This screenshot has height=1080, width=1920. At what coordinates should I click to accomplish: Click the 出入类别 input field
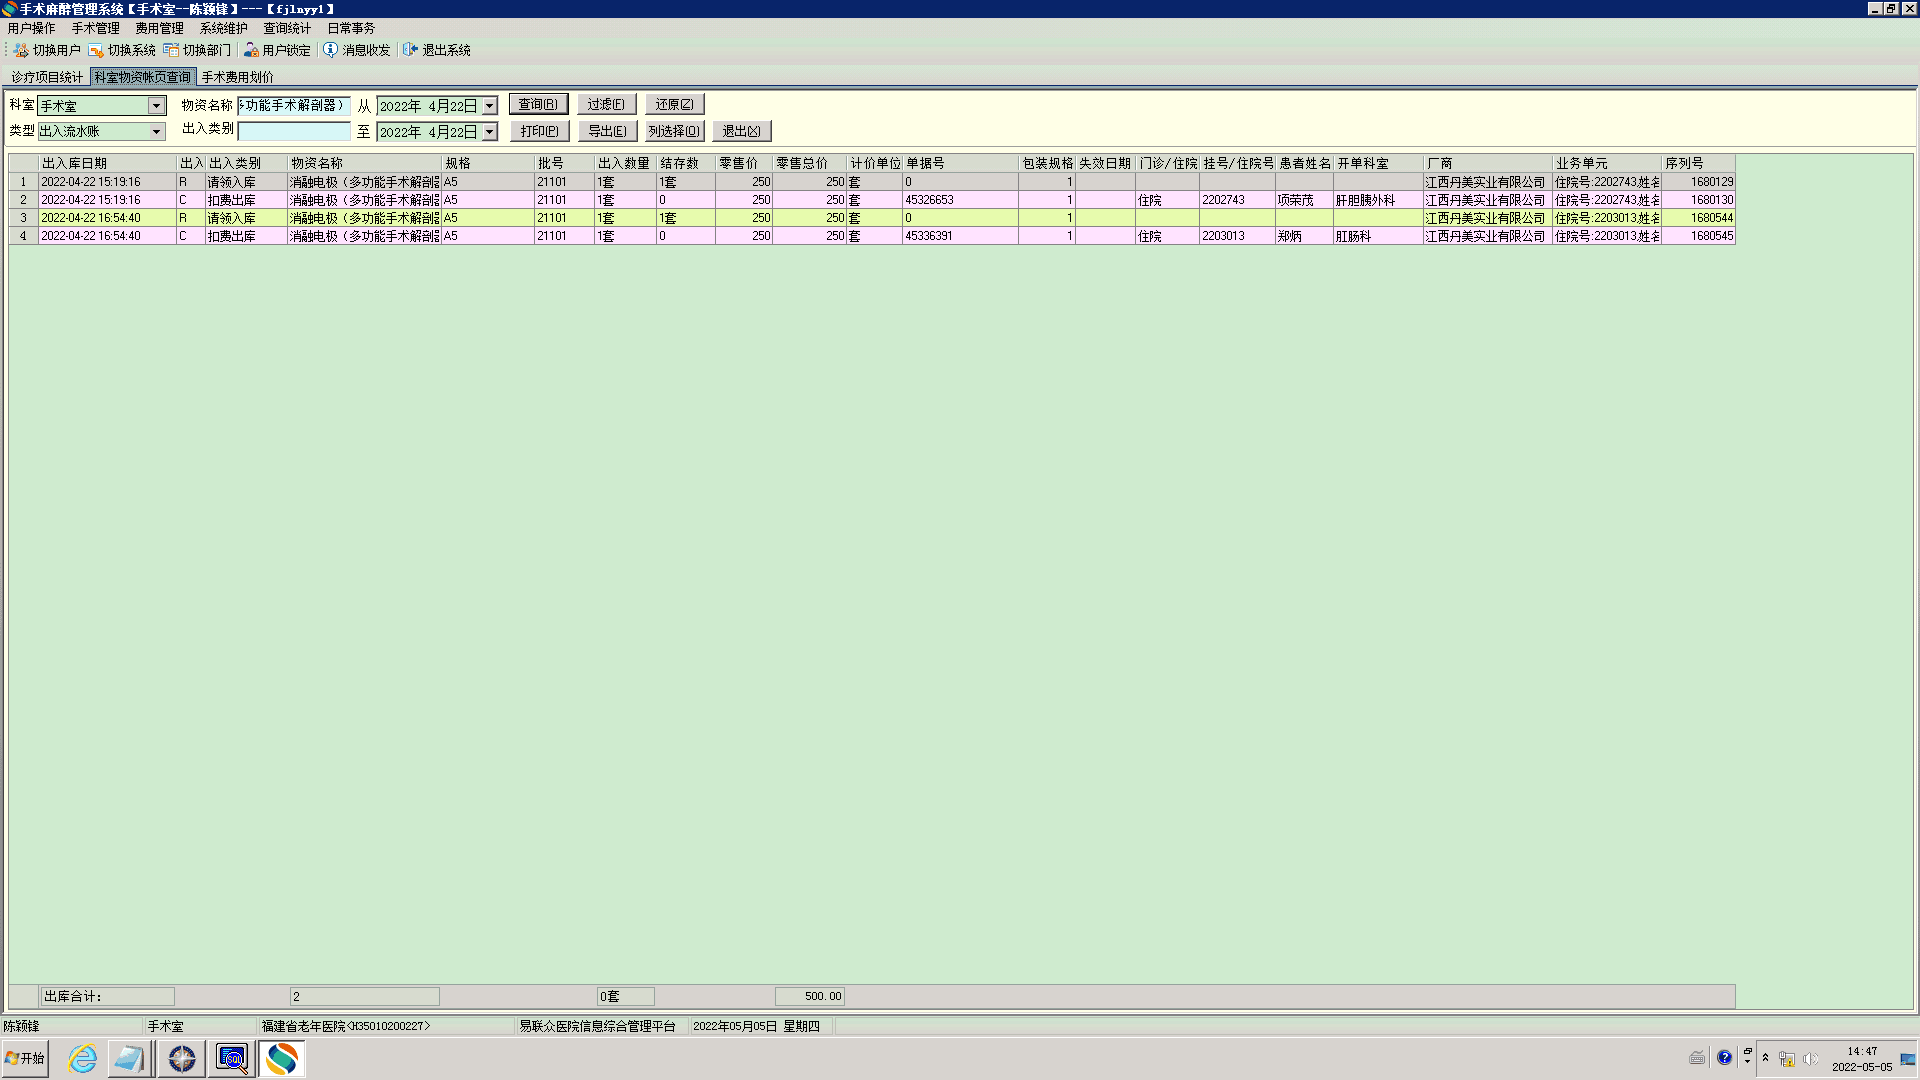[x=294, y=131]
